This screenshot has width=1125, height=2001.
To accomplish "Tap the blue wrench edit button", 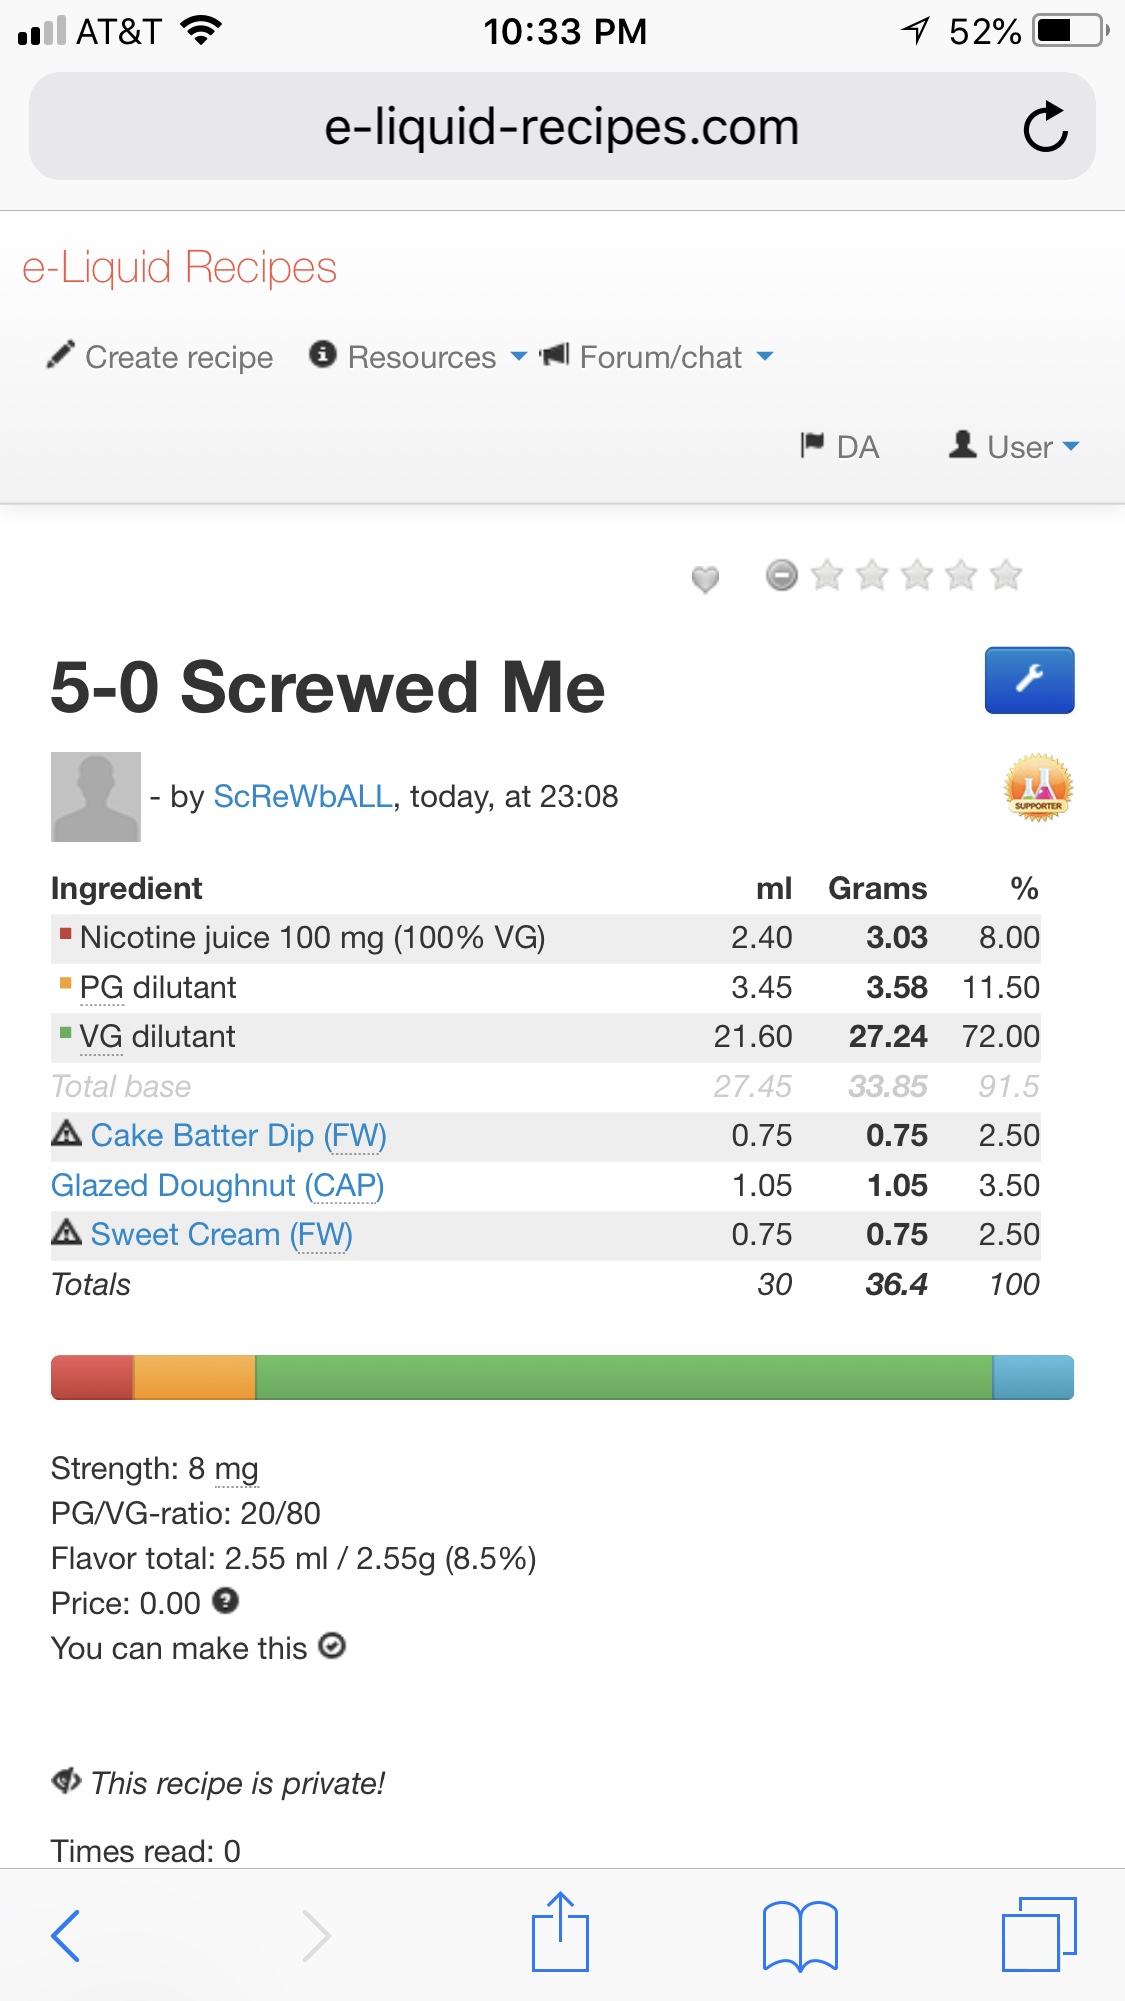I will click(1029, 680).
